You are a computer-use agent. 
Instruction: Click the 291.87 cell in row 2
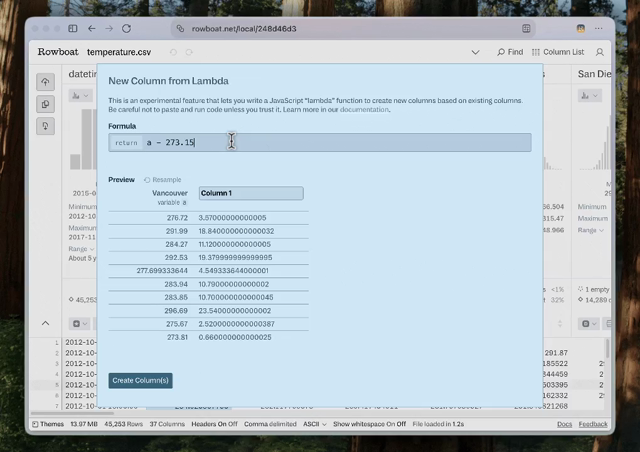pos(556,353)
